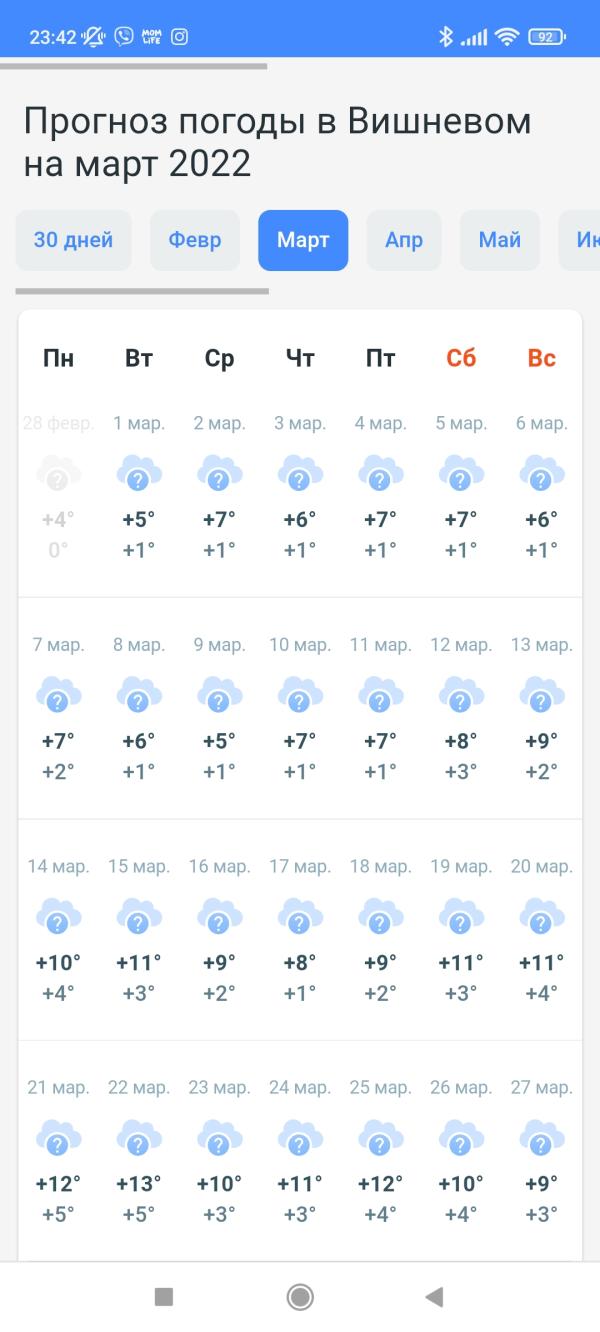Open Instagram notification in status bar

pos(179,37)
